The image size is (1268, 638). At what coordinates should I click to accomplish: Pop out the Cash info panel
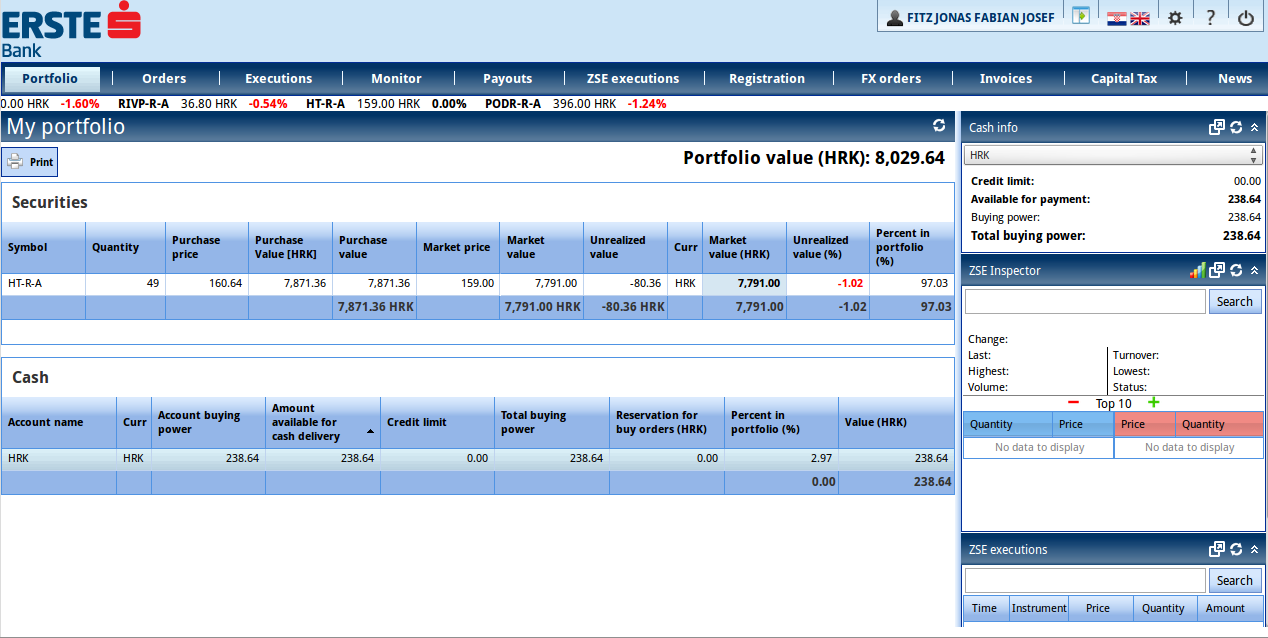click(x=1216, y=127)
